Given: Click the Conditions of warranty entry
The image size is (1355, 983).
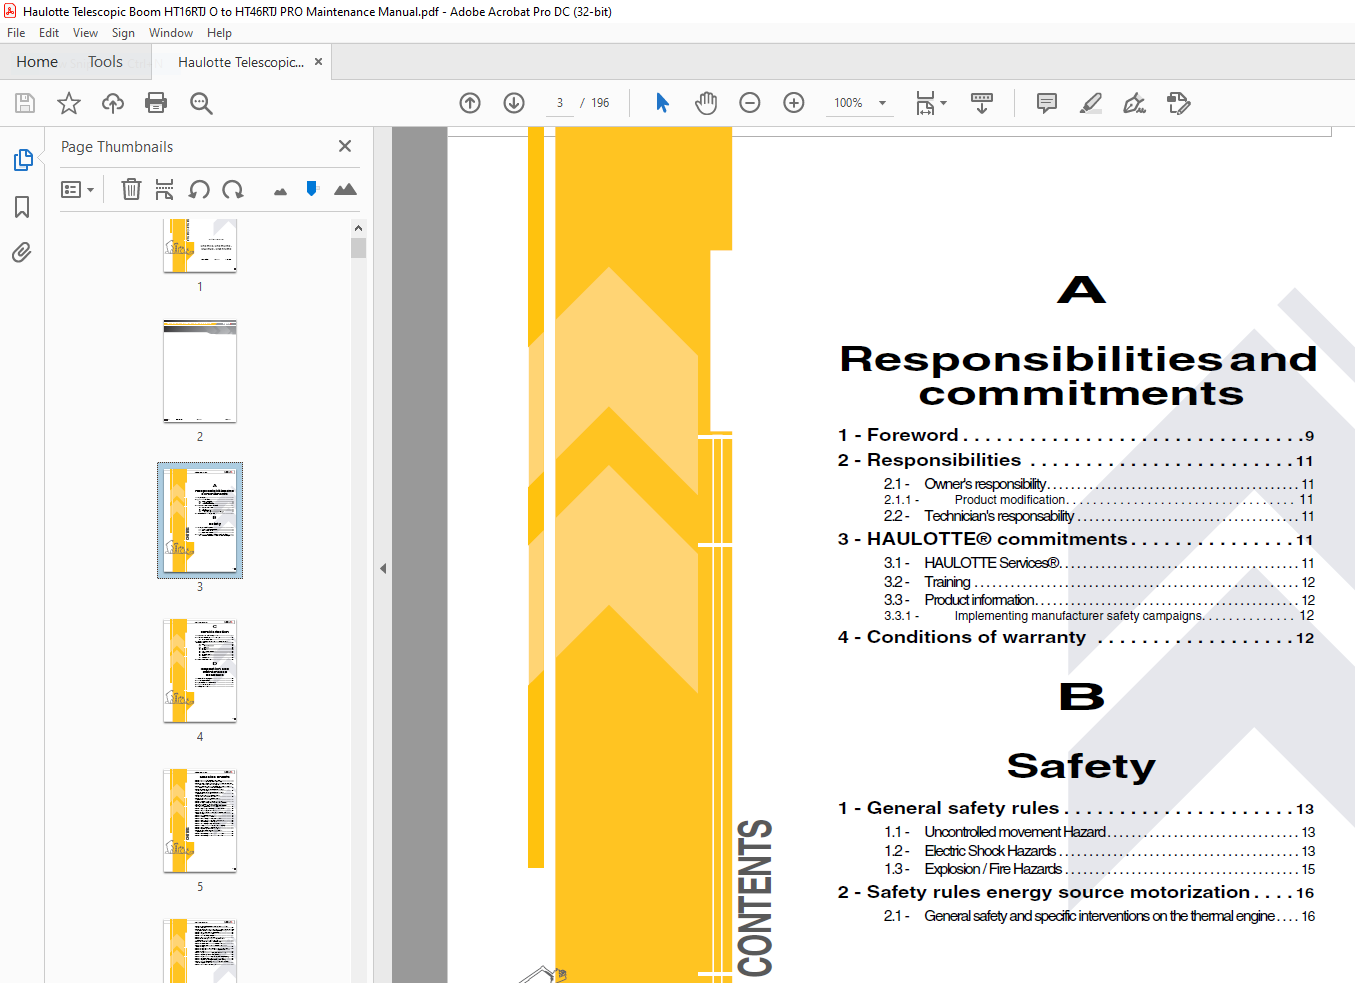Looking at the screenshot, I should pyautogui.click(x=1076, y=637).
